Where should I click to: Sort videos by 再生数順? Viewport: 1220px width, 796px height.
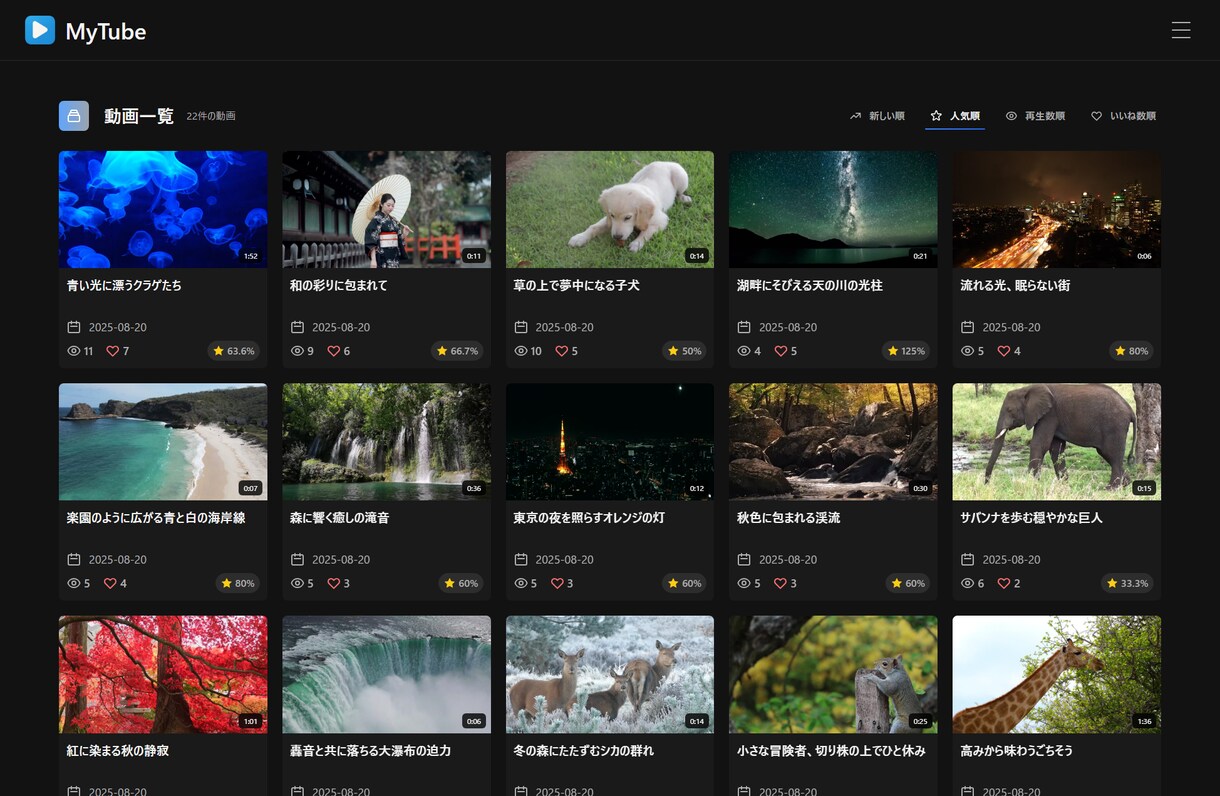click(x=1035, y=116)
